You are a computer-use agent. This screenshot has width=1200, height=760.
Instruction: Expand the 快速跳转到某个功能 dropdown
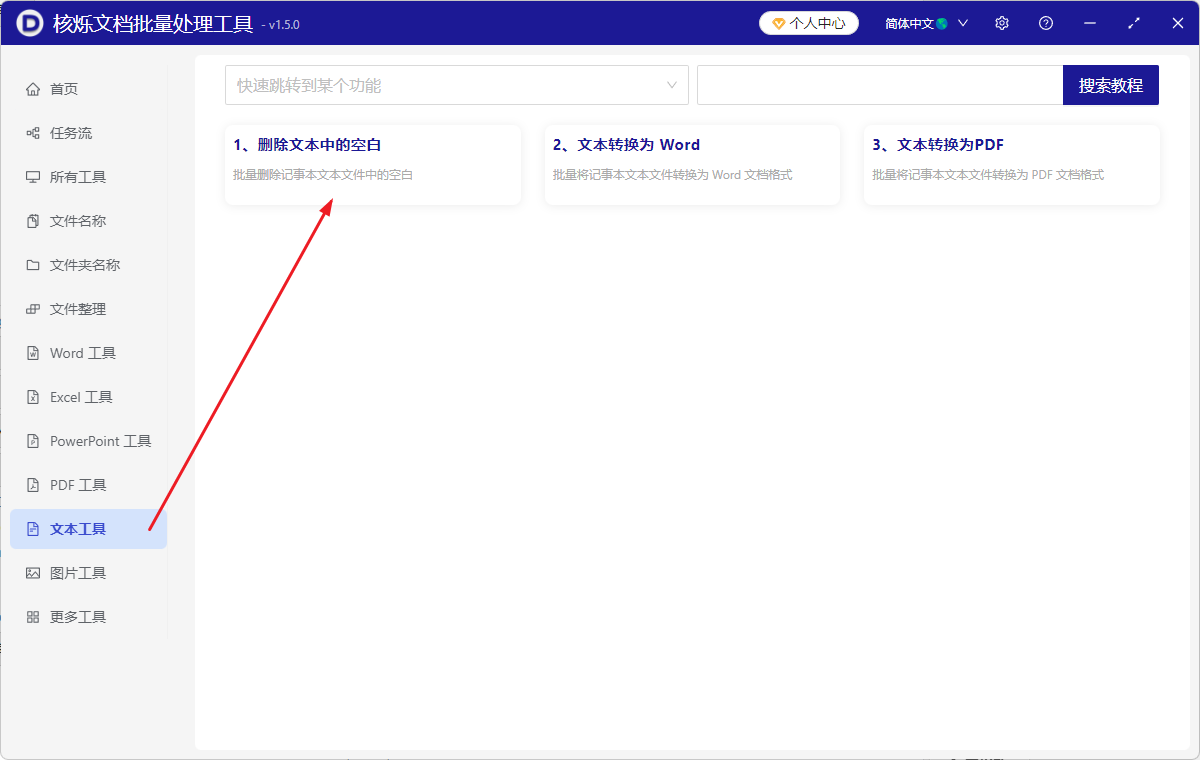click(x=457, y=85)
